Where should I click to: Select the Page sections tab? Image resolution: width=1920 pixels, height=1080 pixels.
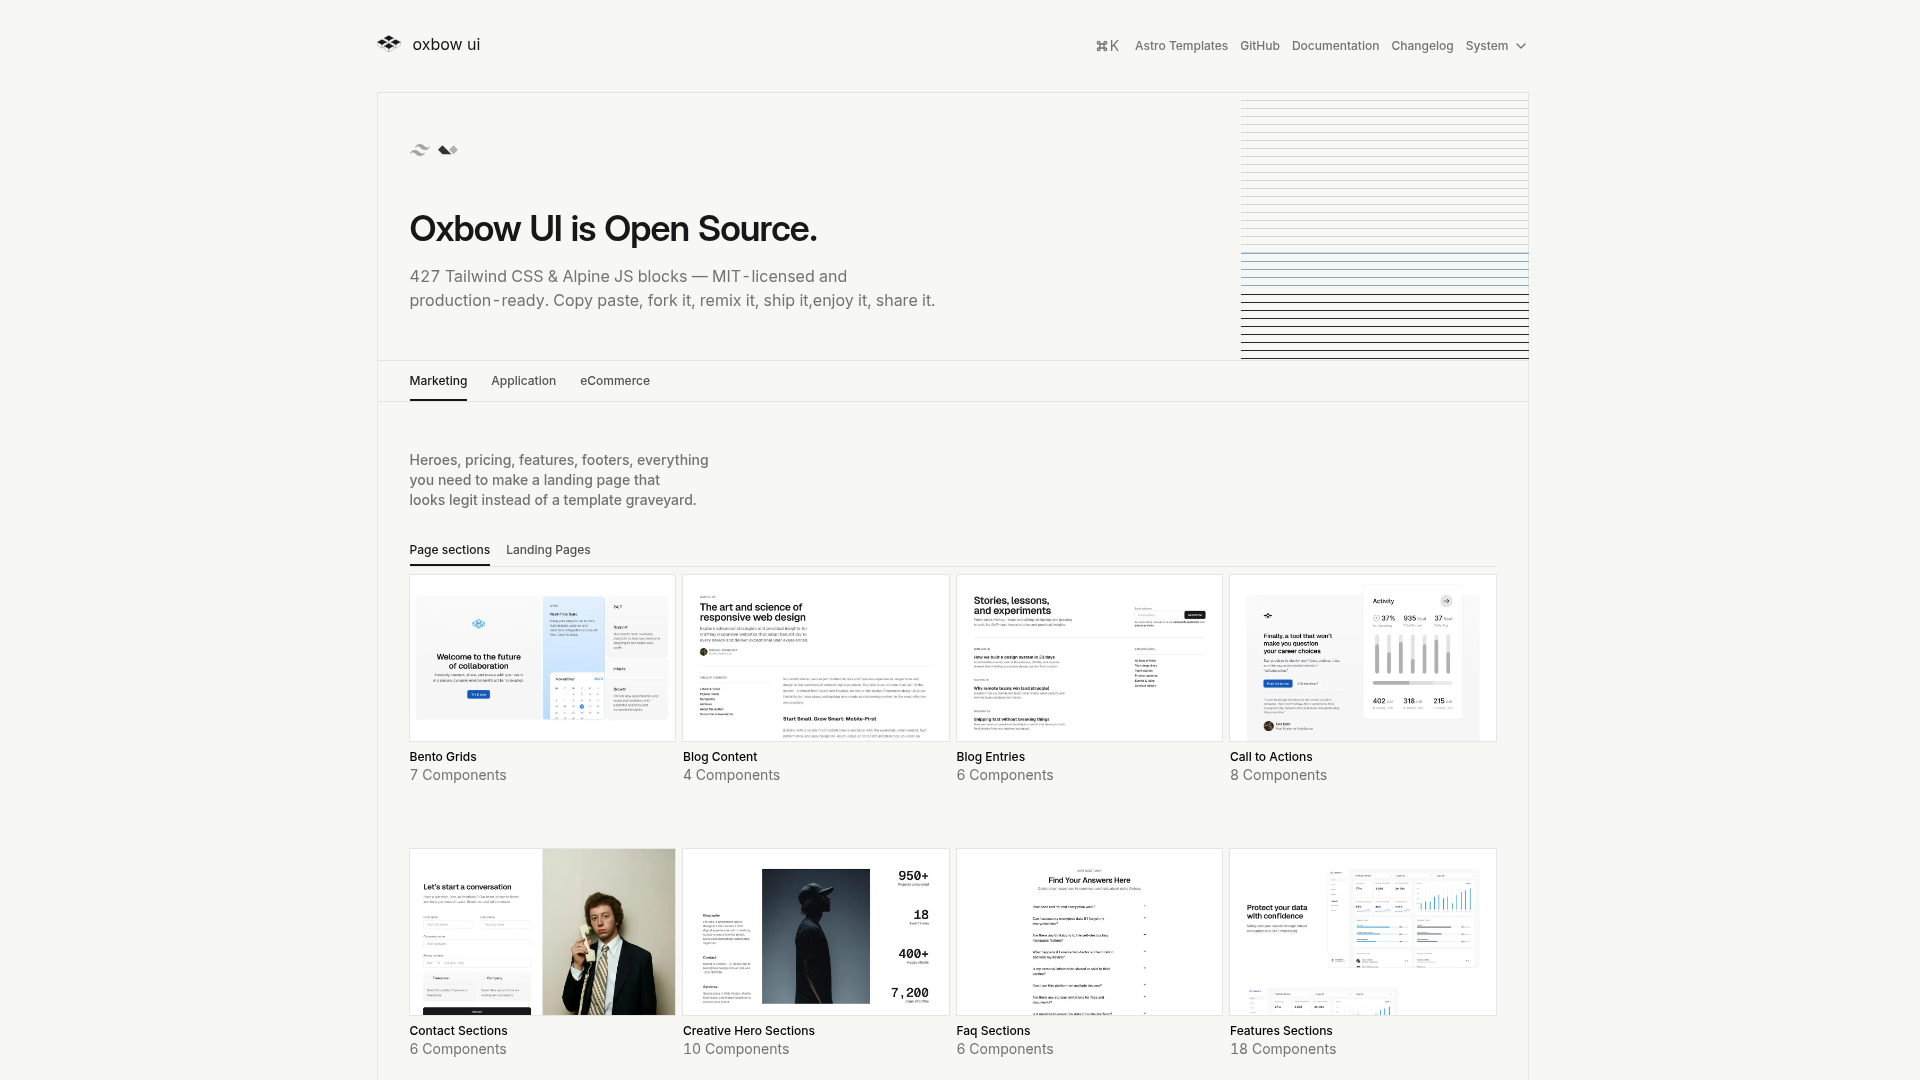click(449, 550)
